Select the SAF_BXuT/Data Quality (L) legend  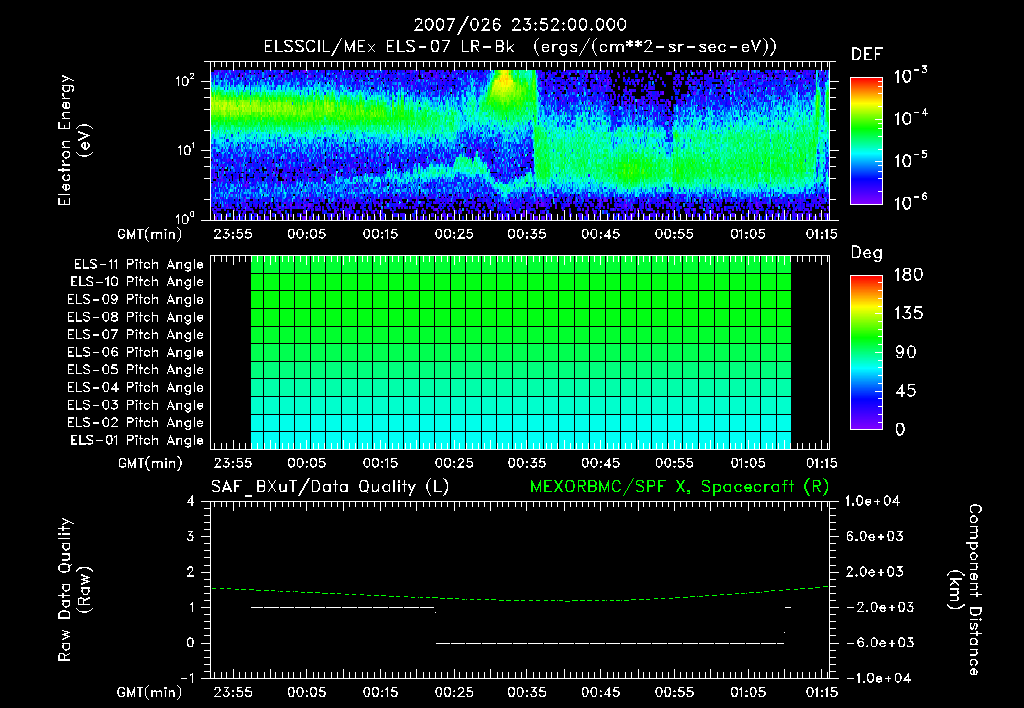(330, 487)
